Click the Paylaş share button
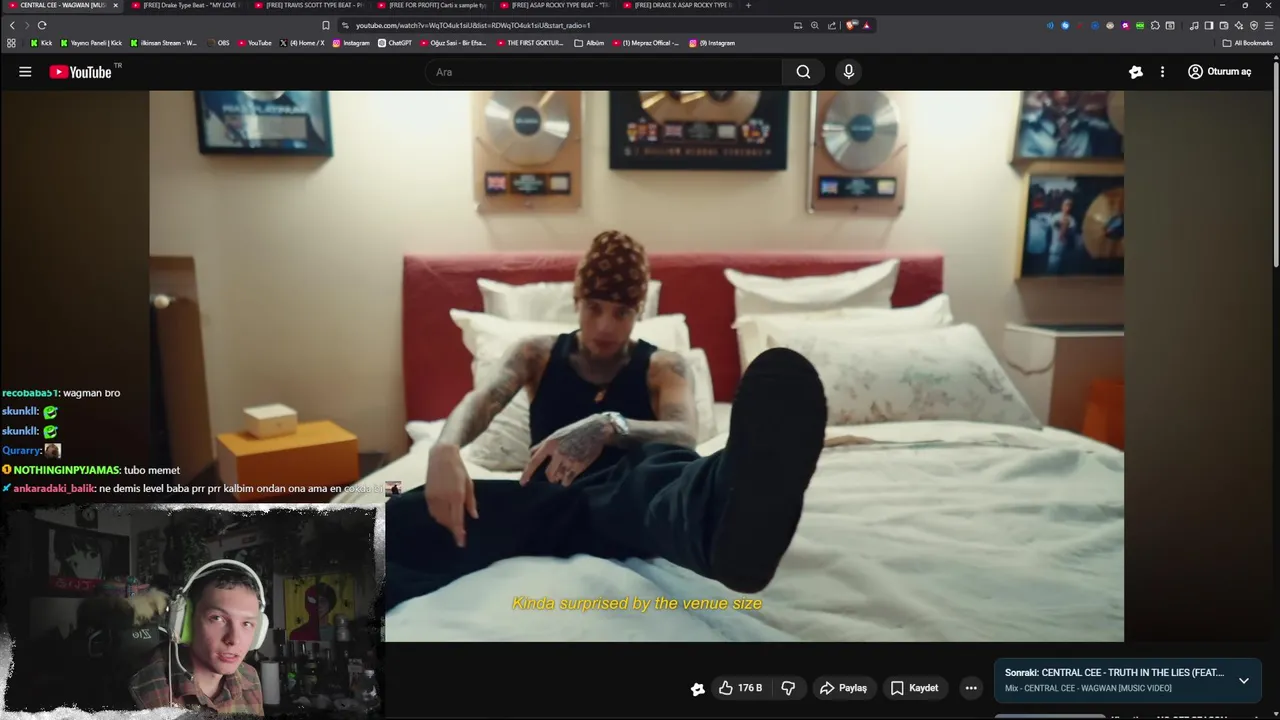Image resolution: width=1280 pixels, height=720 pixels. 843,688
